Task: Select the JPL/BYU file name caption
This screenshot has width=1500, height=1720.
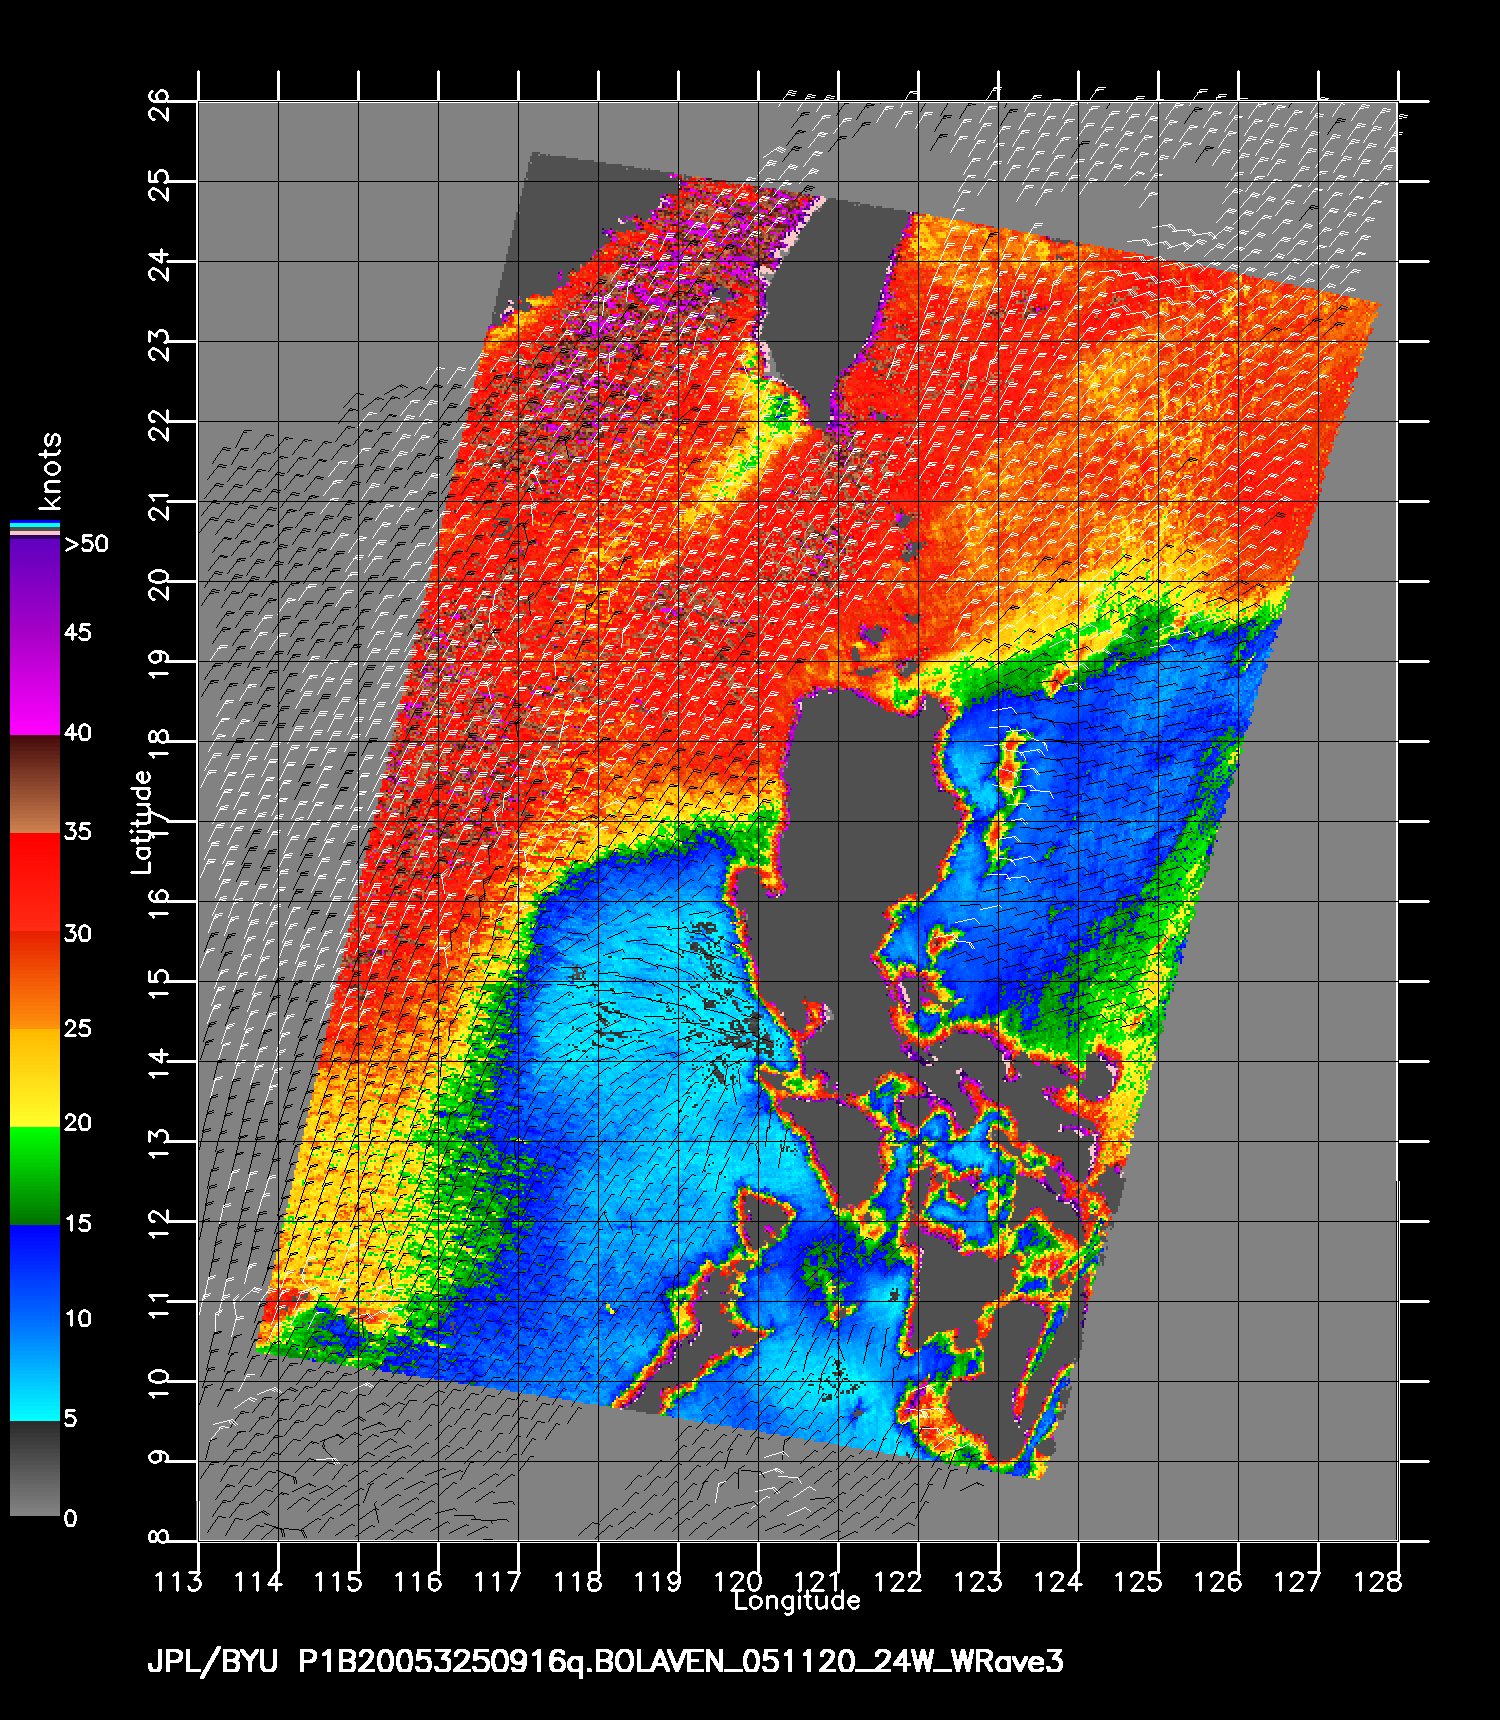Action: point(606,1662)
